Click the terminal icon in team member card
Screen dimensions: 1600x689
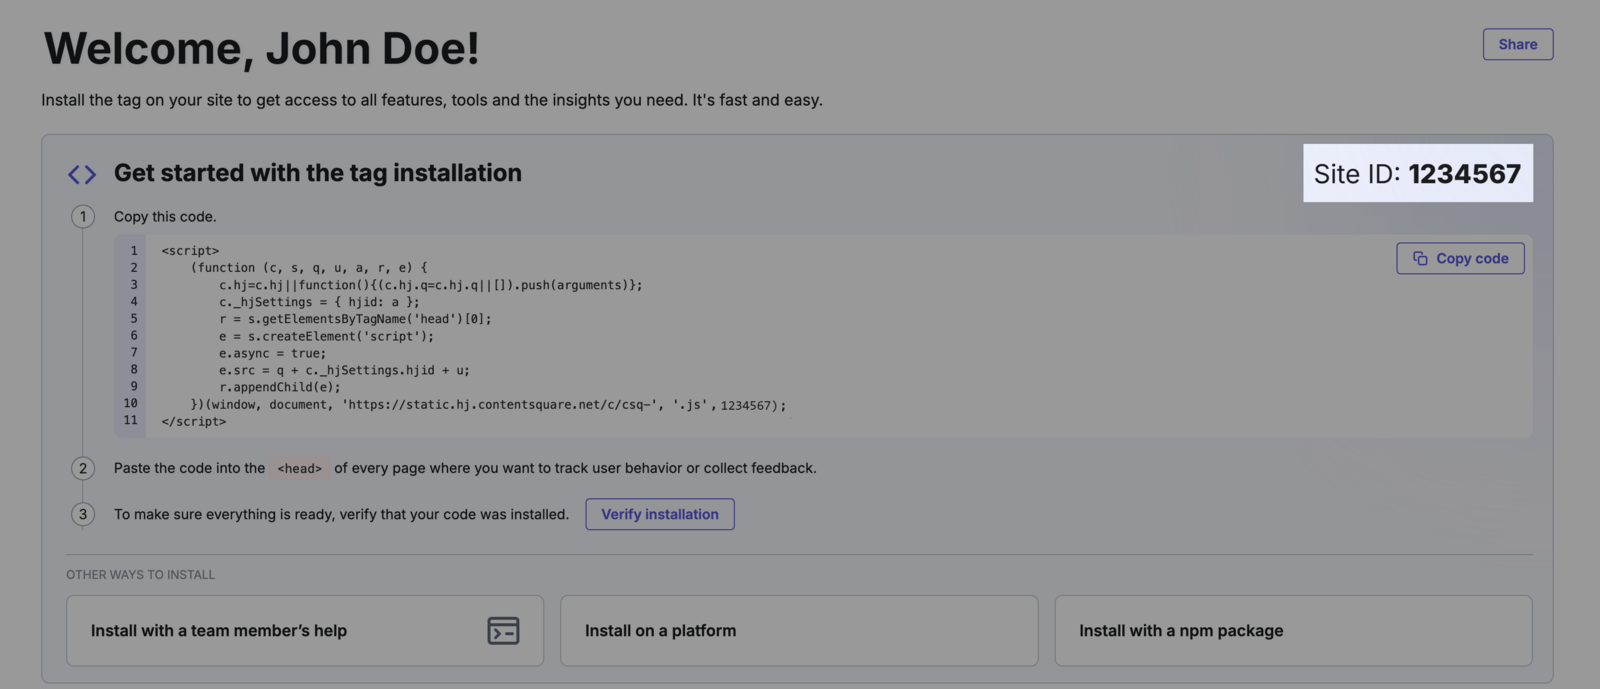point(503,631)
